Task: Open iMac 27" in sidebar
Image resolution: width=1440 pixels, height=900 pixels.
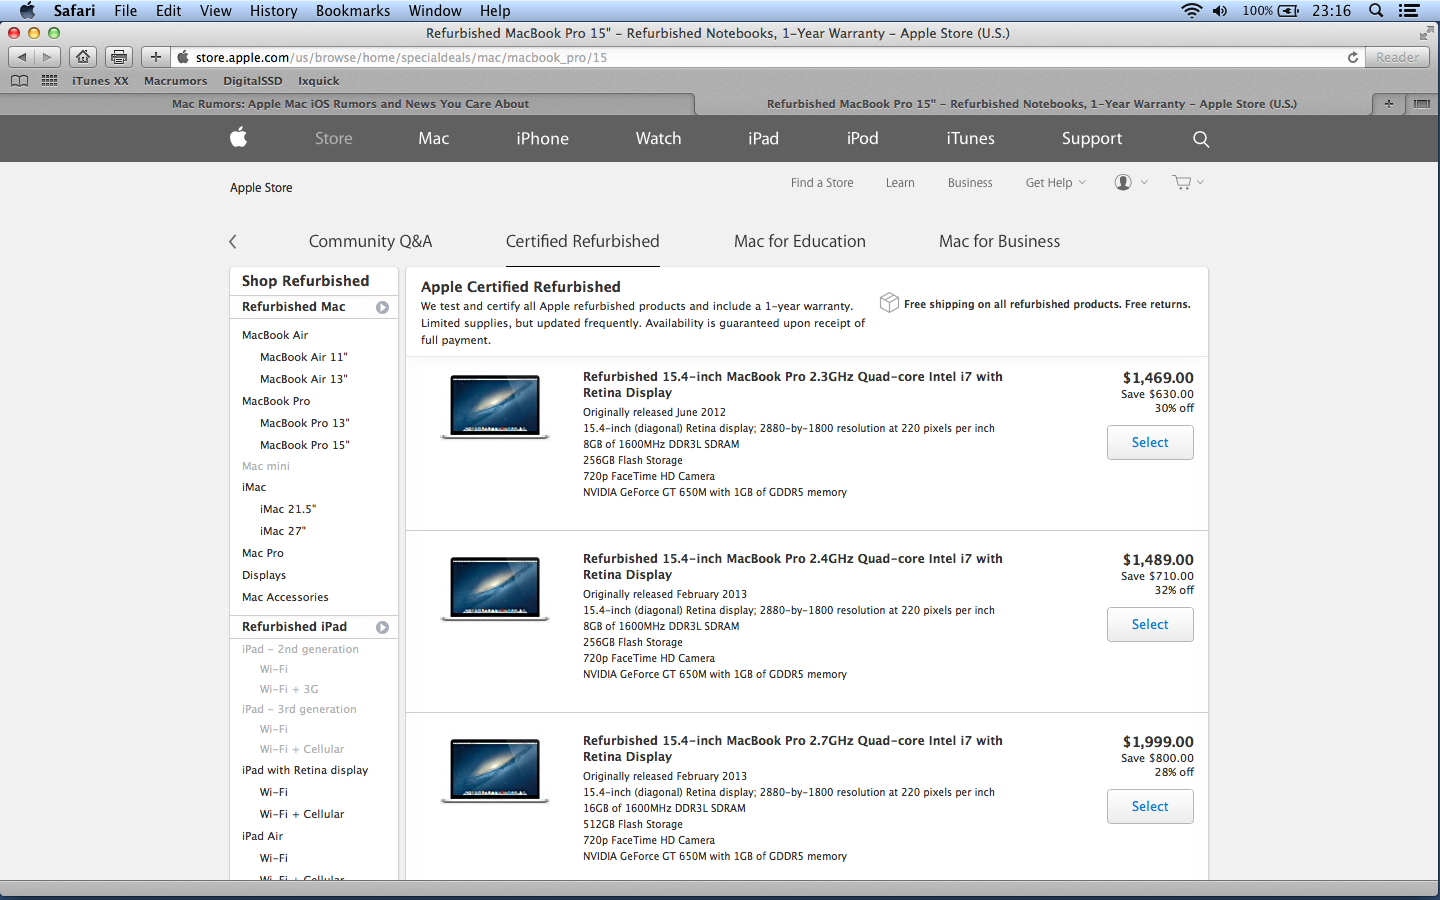Action: (283, 531)
